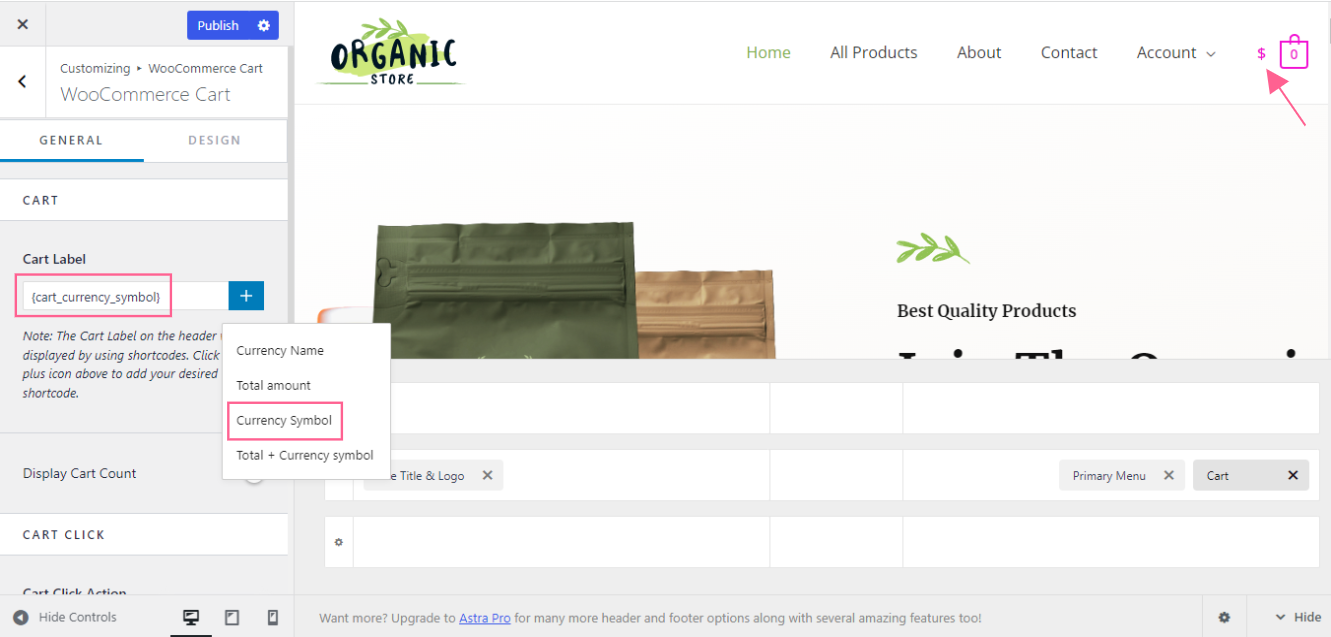Switch to desktop preview icon
This screenshot has height=637, width=1331.
[191, 617]
